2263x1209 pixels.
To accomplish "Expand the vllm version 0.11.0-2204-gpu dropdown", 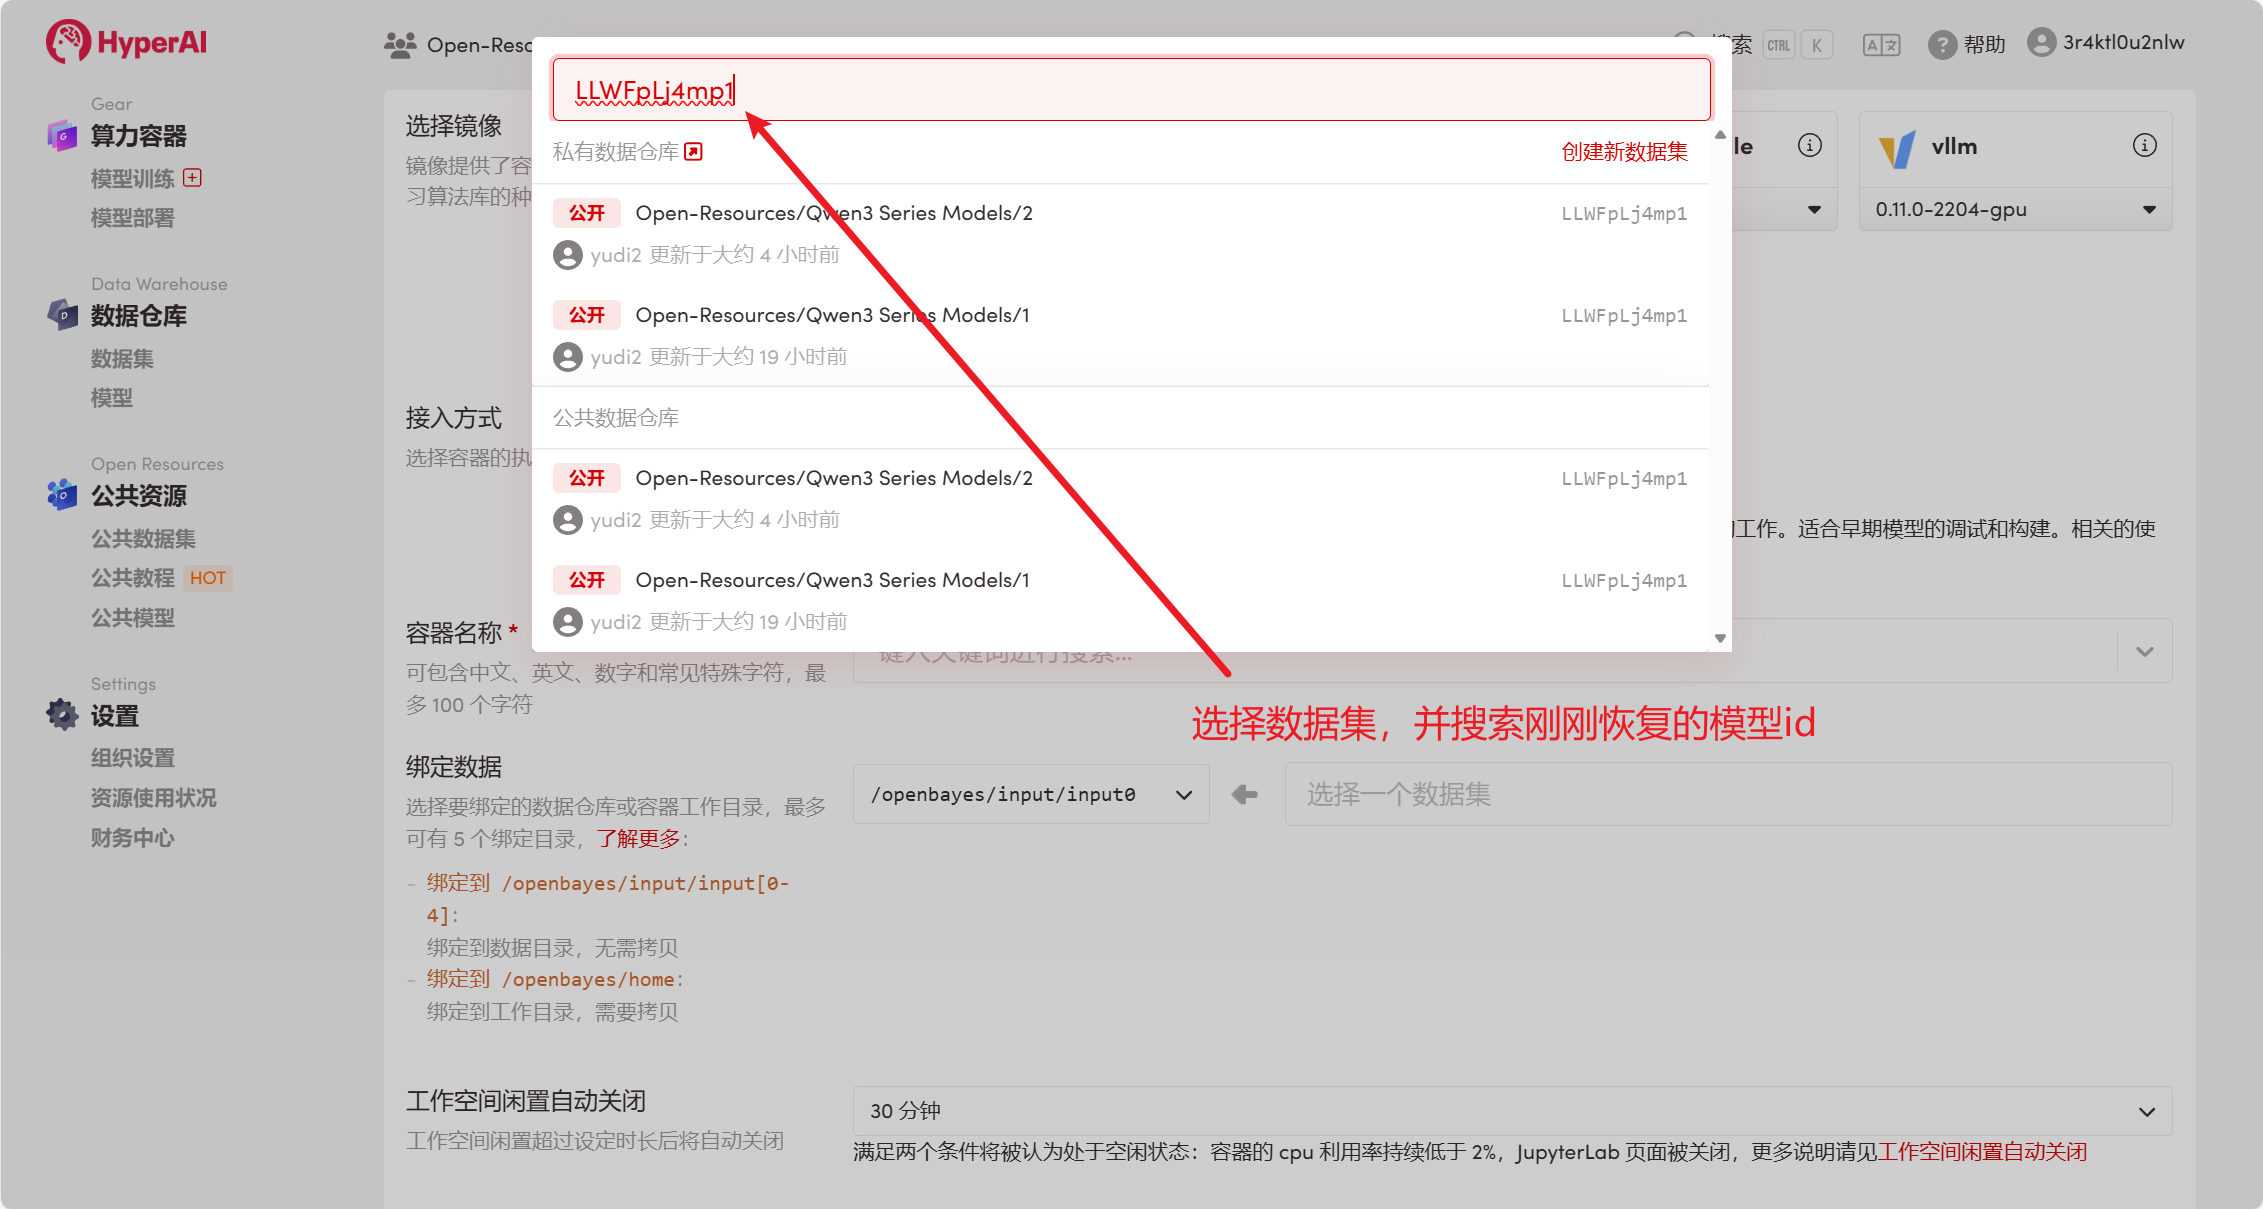I will 2014,210.
